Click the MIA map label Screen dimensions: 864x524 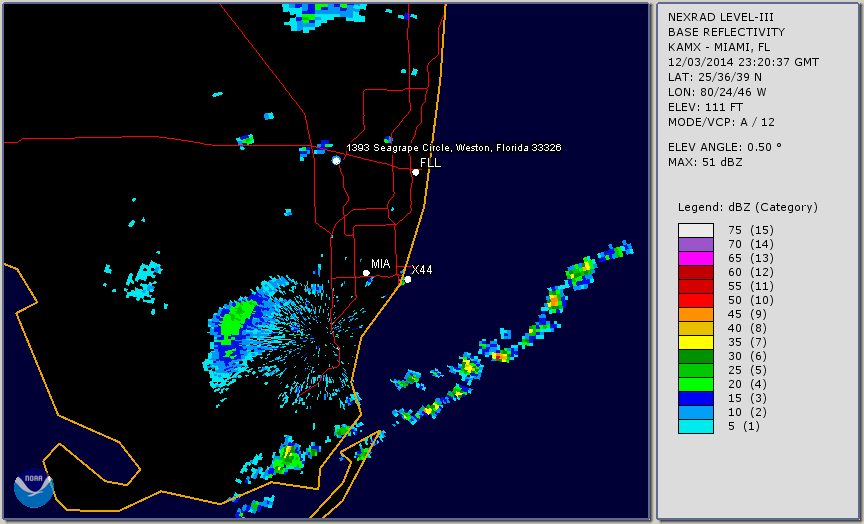pyautogui.click(x=380, y=264)
